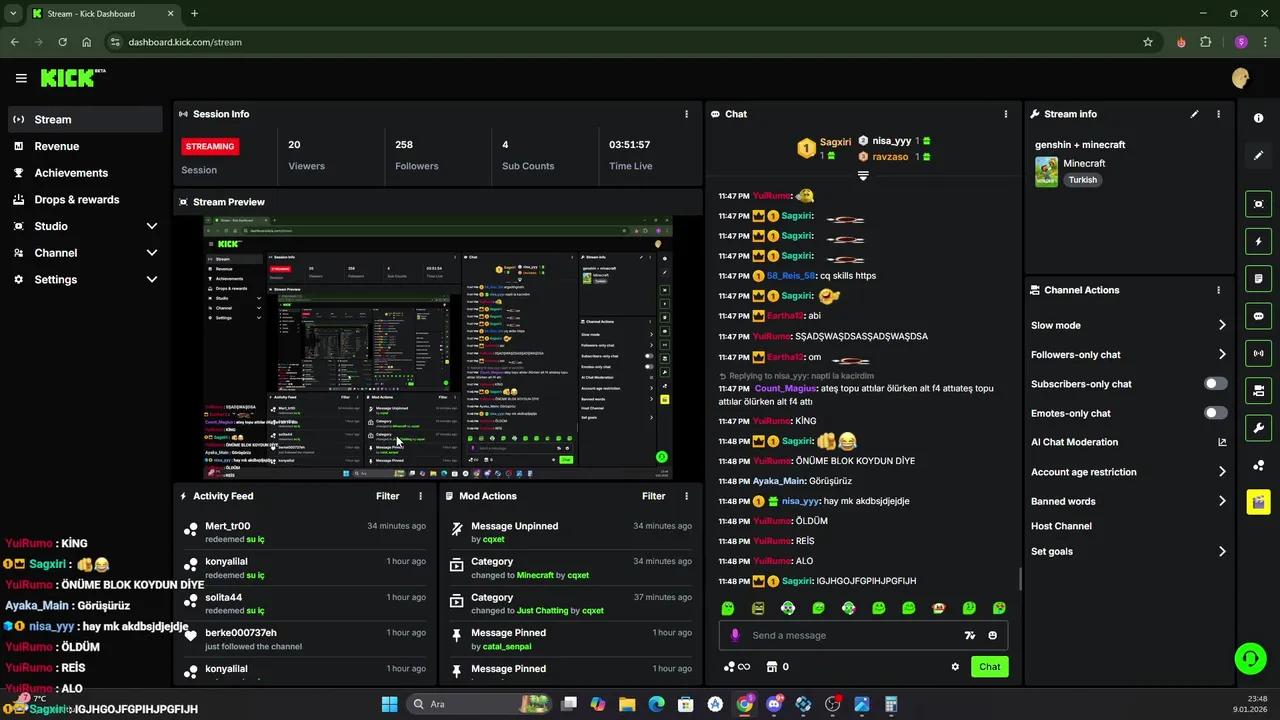1280x720 pixels.
Task: Toggle Emotes-only chat switch
Action: 1216,413
